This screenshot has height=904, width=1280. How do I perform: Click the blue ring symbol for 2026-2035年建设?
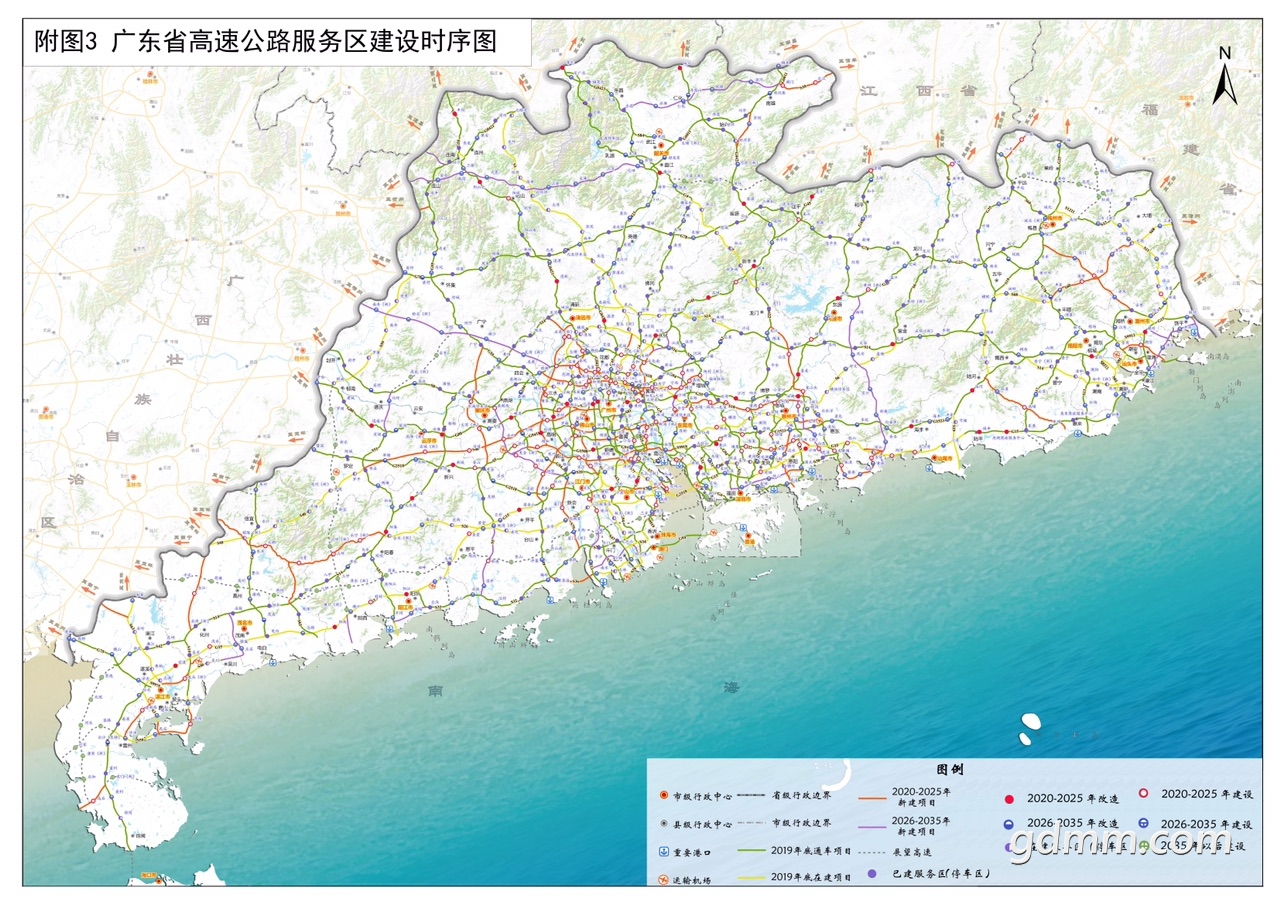coord(1143,823)
